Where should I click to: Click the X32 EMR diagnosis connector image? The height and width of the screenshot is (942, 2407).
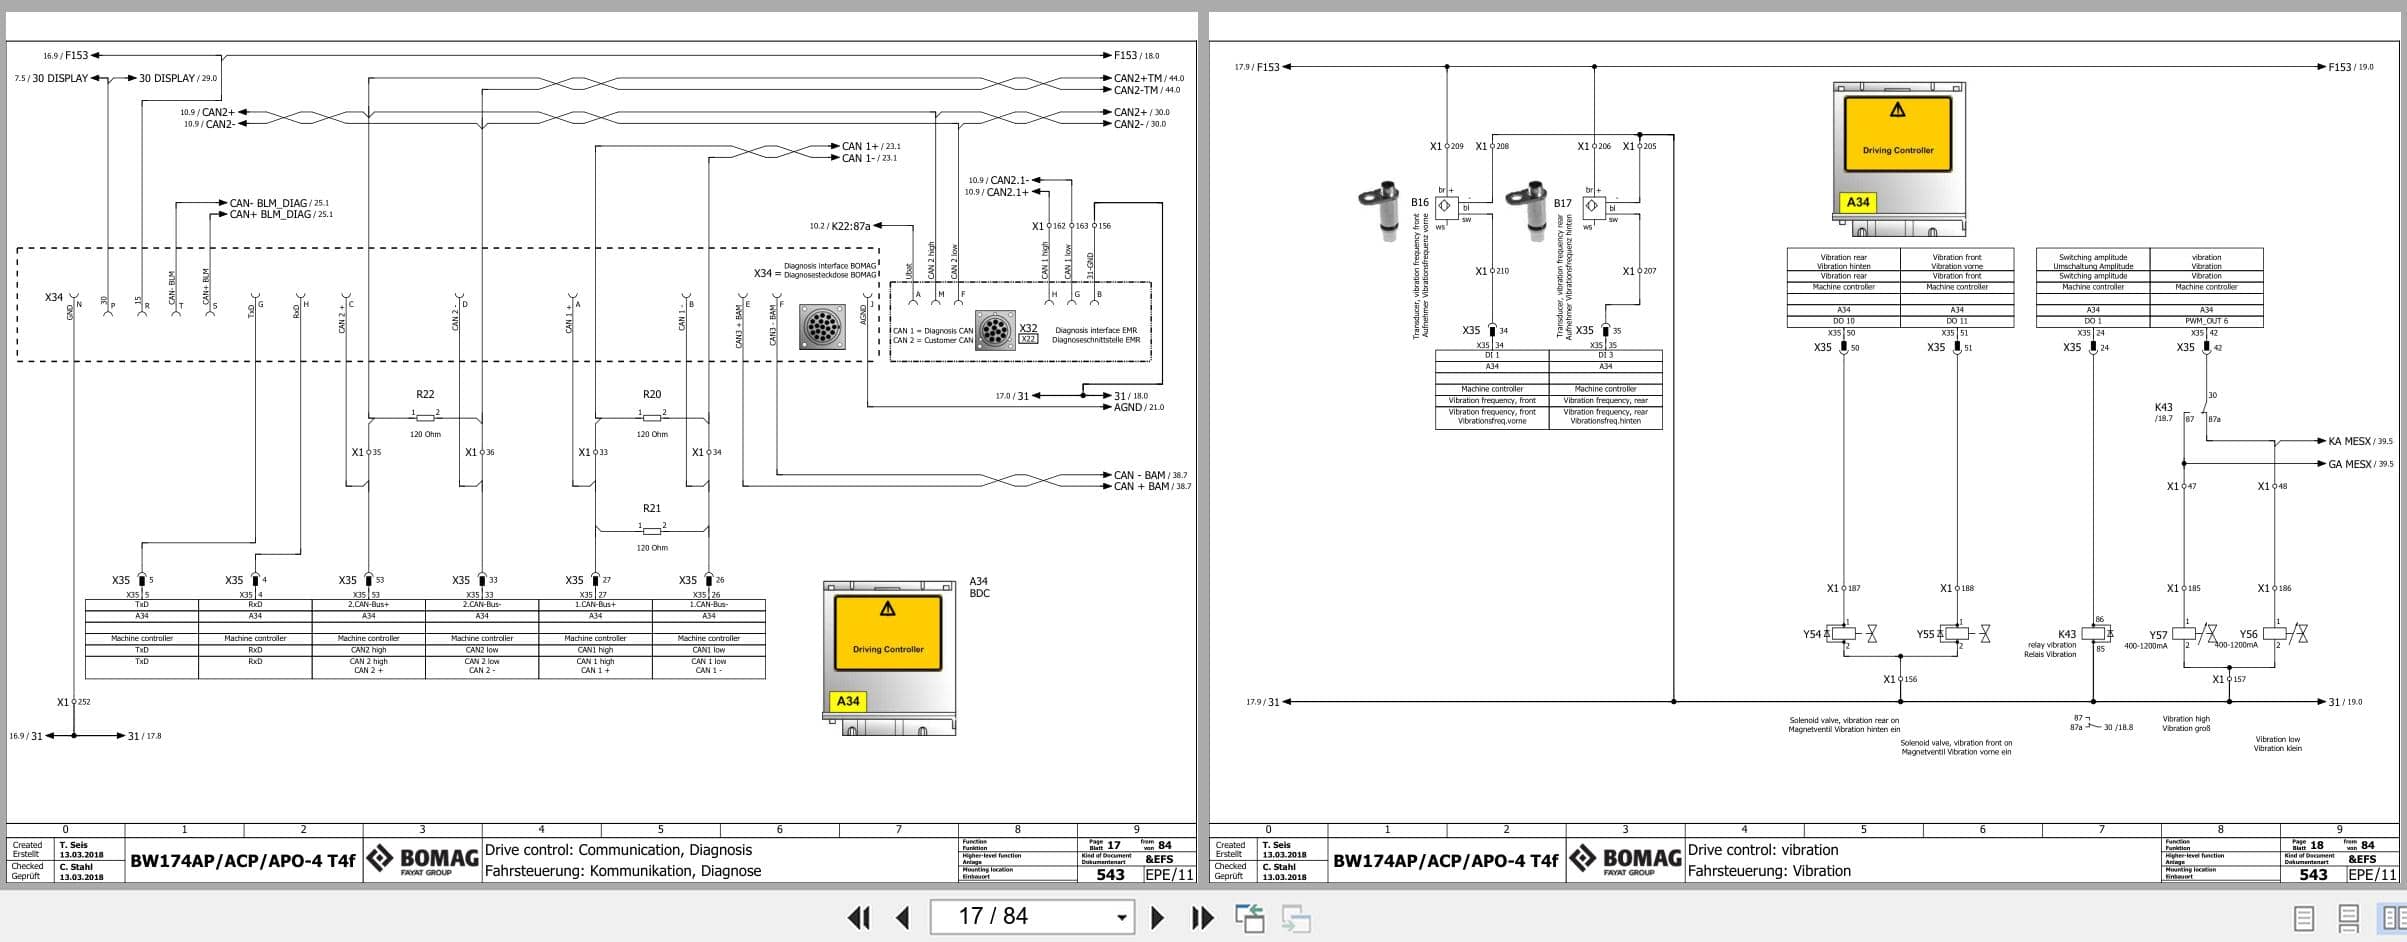[994, 330]
